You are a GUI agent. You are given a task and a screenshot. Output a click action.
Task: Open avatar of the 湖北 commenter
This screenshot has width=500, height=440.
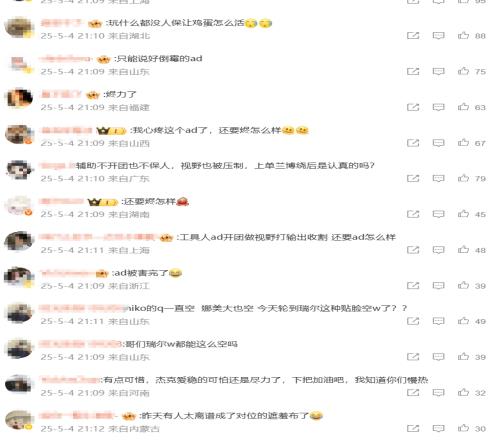point(19,27)
